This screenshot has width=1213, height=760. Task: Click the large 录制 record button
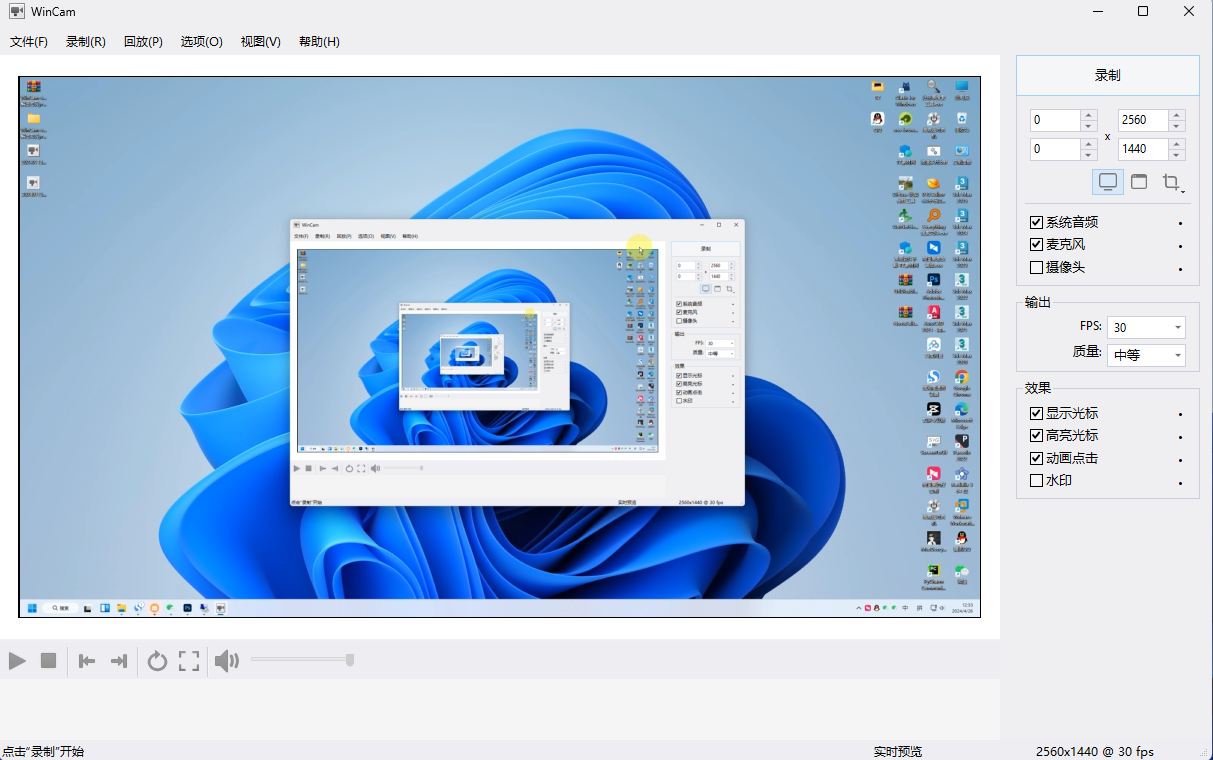pyautogui.click(x=1108, y=76)
